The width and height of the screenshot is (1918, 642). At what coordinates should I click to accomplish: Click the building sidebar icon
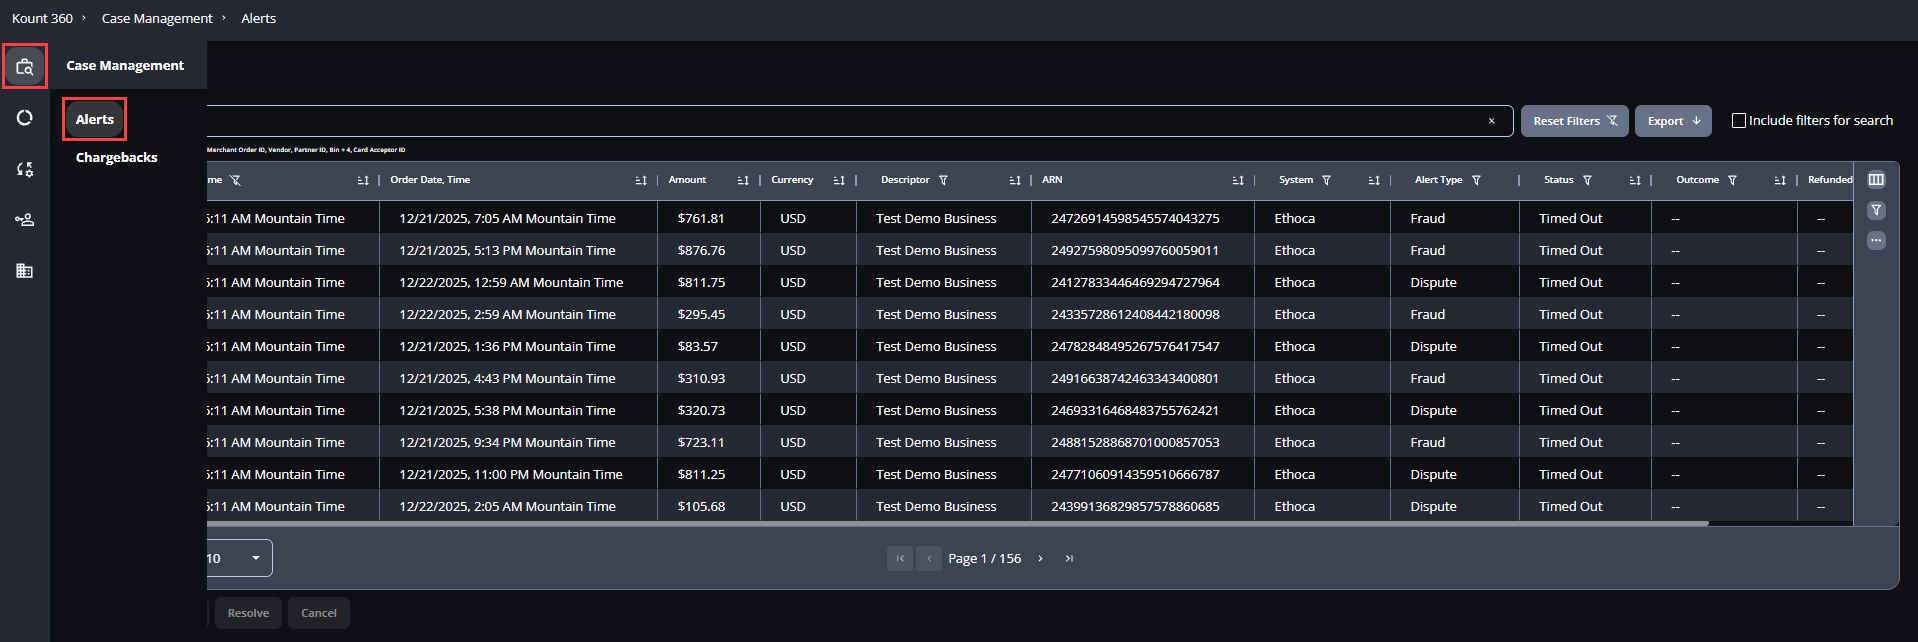click(25, 271)
